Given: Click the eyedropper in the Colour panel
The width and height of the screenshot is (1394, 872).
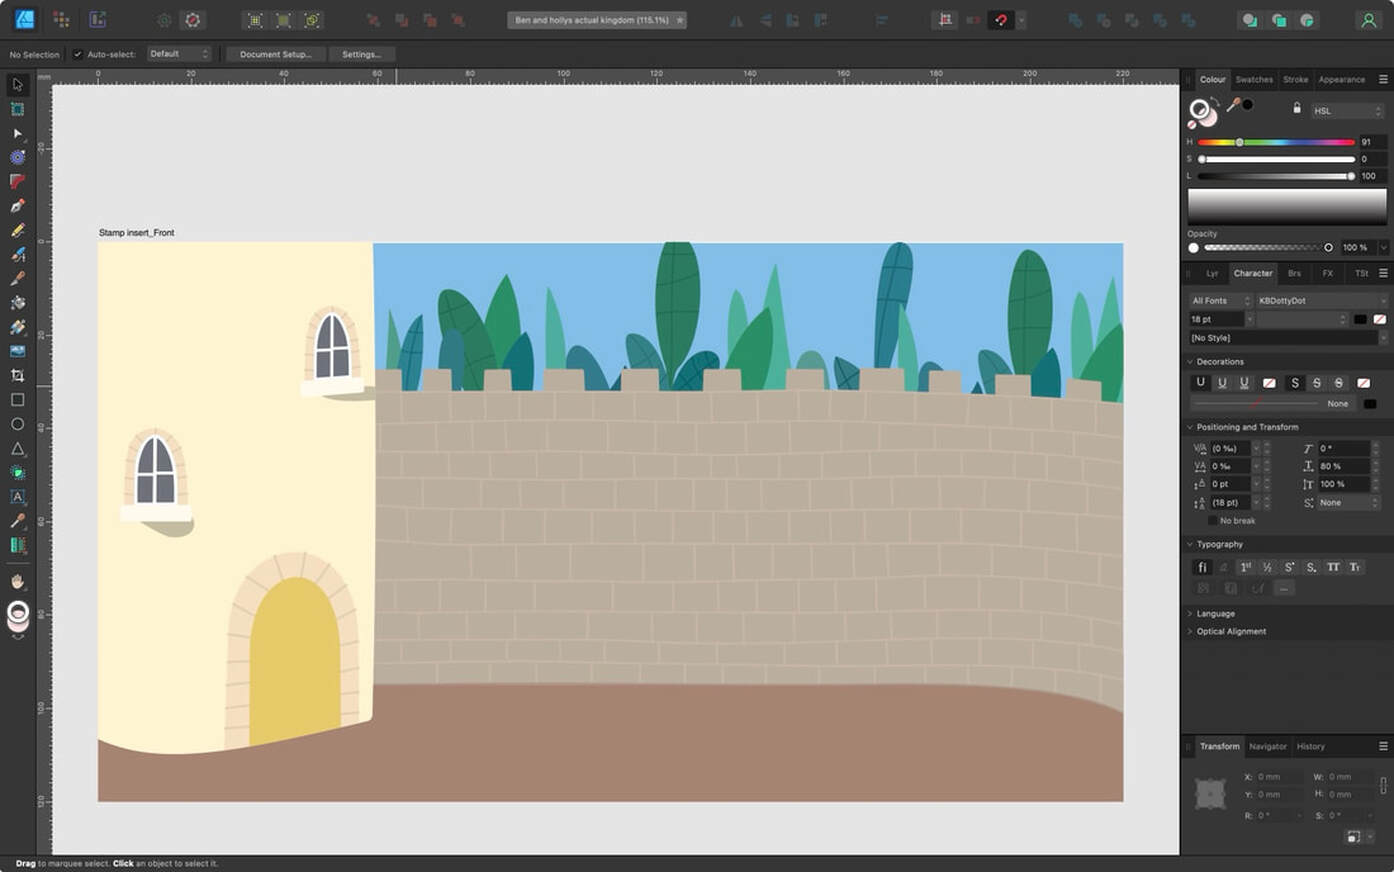Looking at the screenshot, I should (x=1234, y=105).
